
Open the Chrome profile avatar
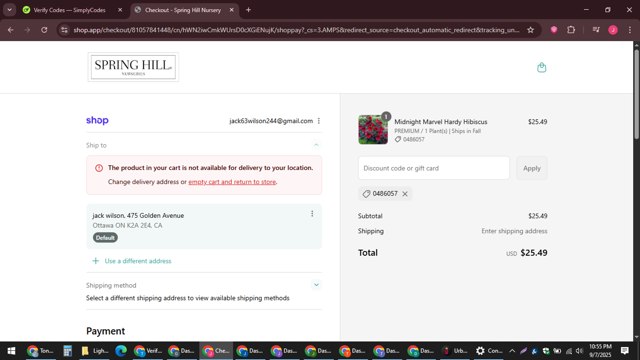[x=613, y=30]
